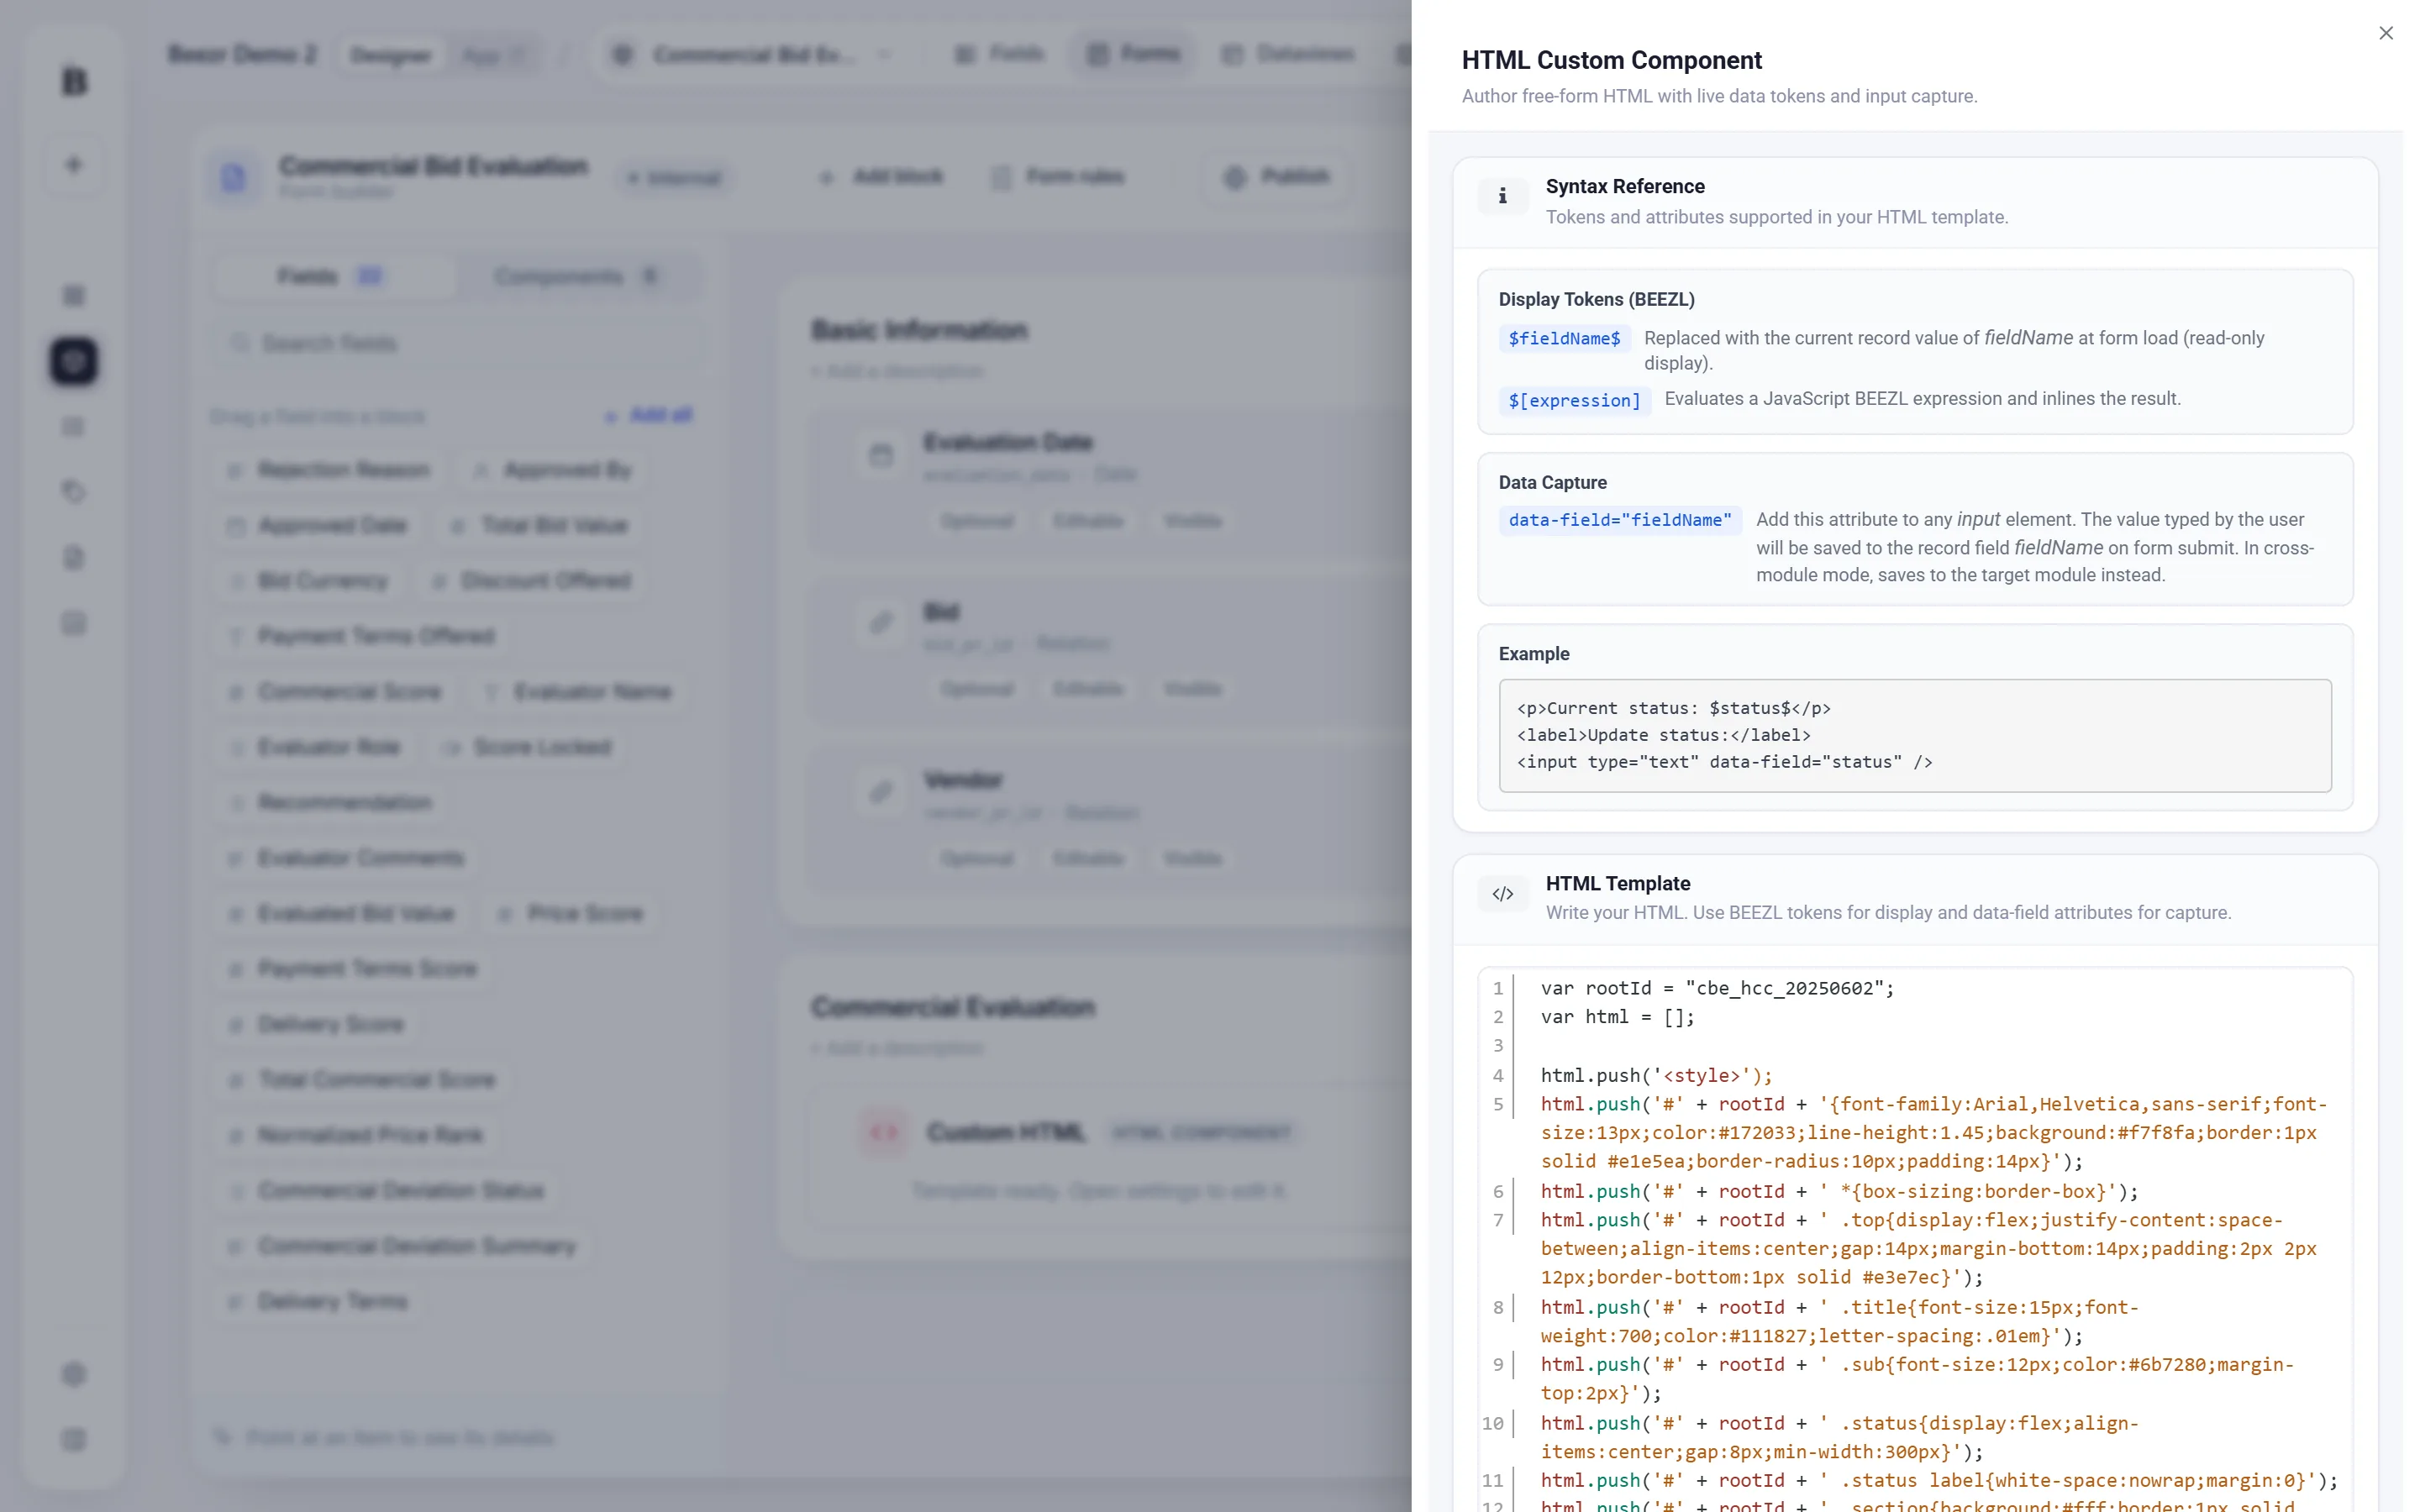Image resolution: width=2420 pixels, height=1512 pixels.
Task: Click code line 1 with rootId declaration
Action: [x=1717, y=988]
